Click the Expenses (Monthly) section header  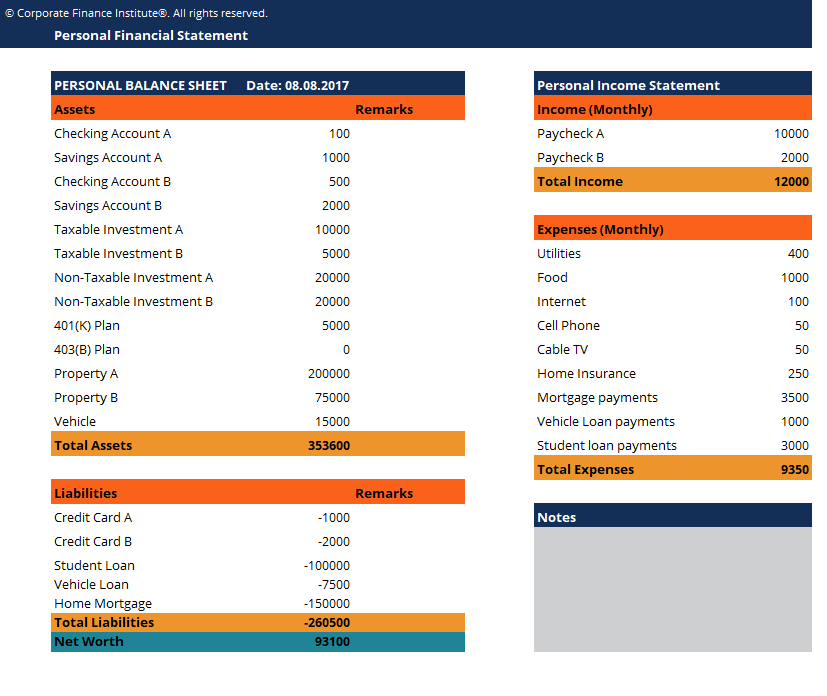(x=599, y=227)
